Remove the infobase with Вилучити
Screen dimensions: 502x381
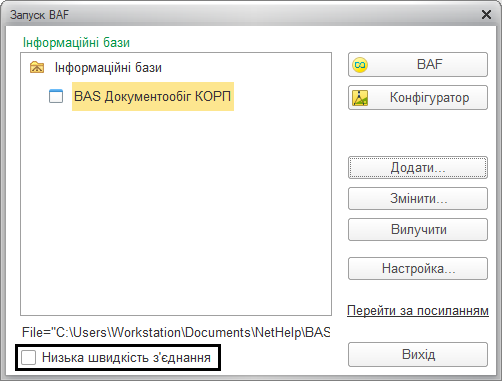(x=418, y=230)
